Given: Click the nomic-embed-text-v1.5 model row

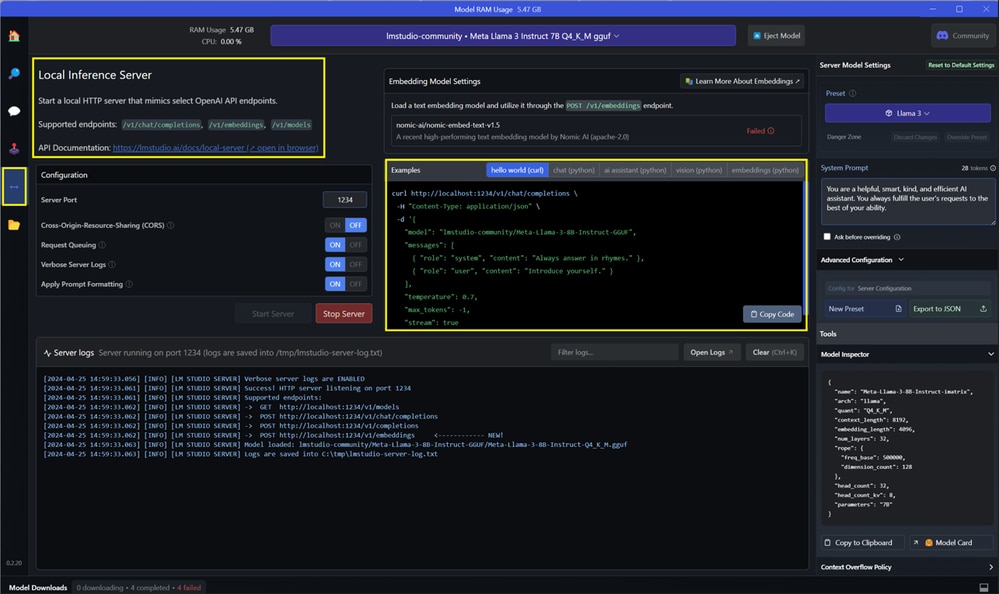Looking at the screenshot, I should pos(596,131).
